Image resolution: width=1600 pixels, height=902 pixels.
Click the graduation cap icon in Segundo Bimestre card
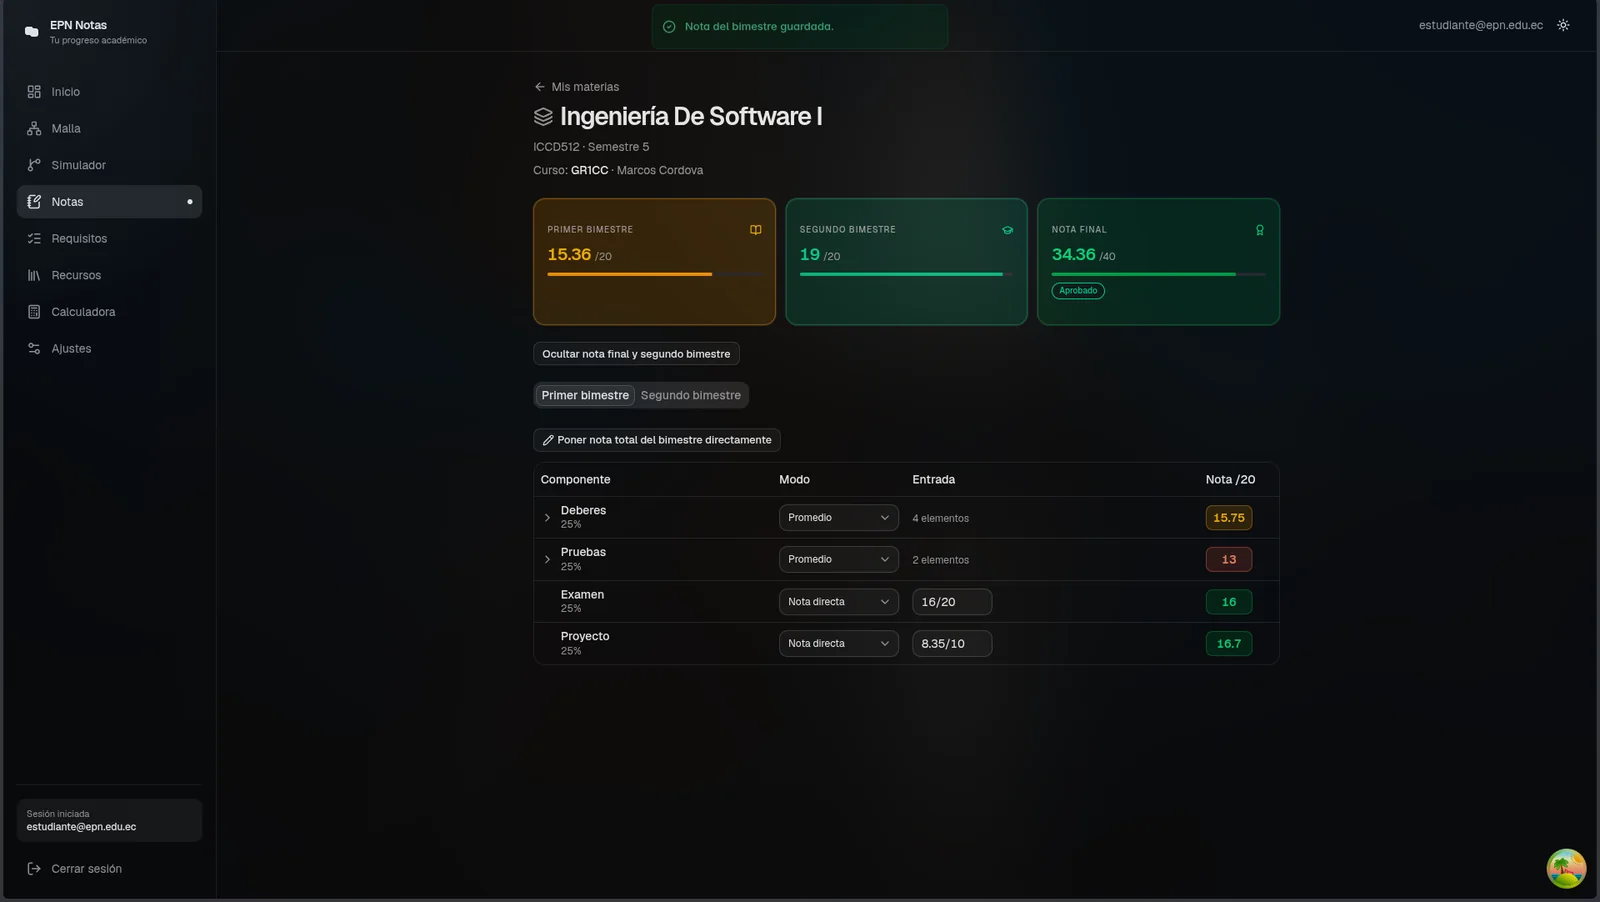click(x=1008, y=230)
